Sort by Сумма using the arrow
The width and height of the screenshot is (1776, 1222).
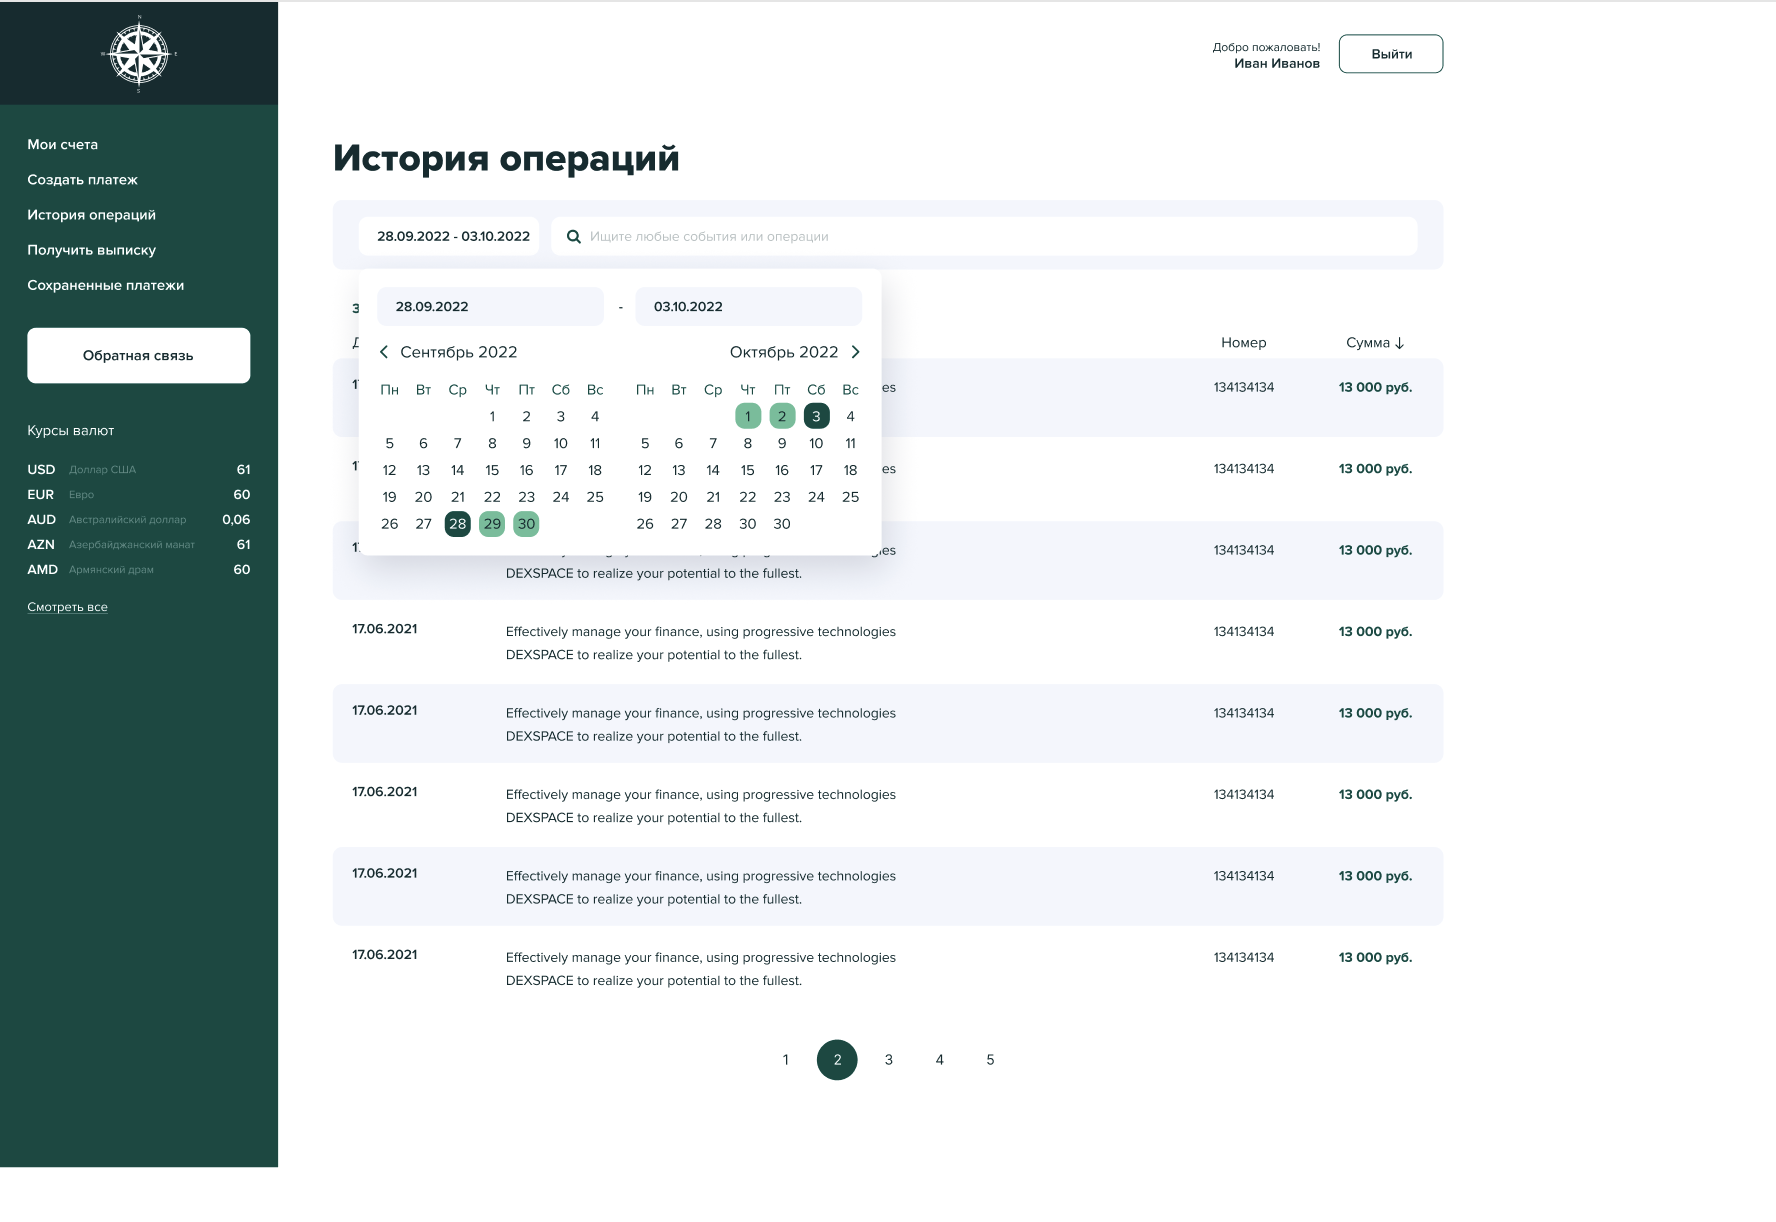(x=1399, y=343)
